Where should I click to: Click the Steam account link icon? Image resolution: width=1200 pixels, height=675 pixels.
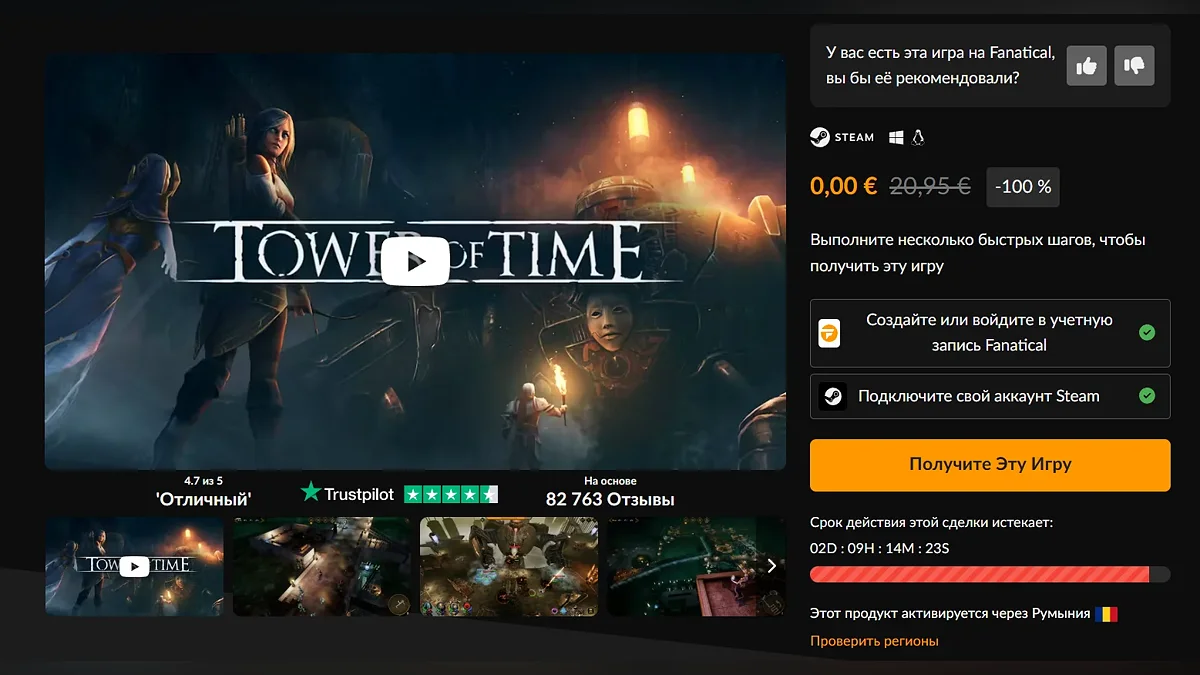point(832,396)
